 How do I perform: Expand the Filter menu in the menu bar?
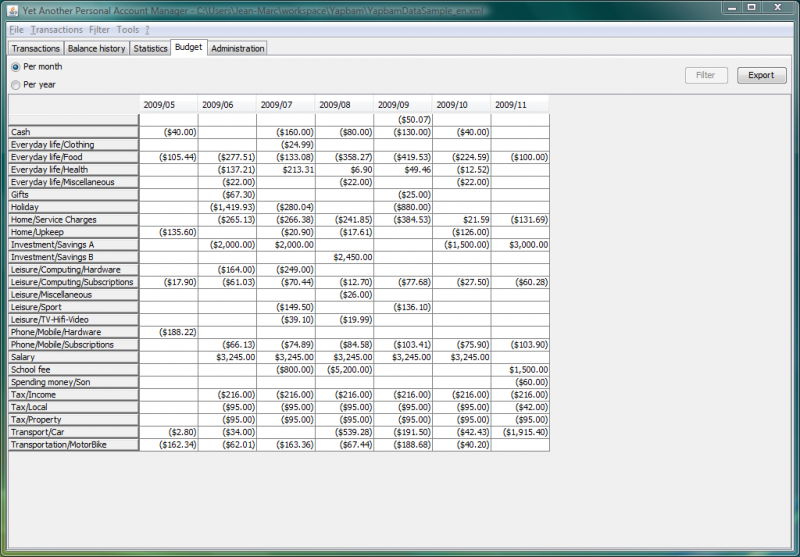pos(99,30)
